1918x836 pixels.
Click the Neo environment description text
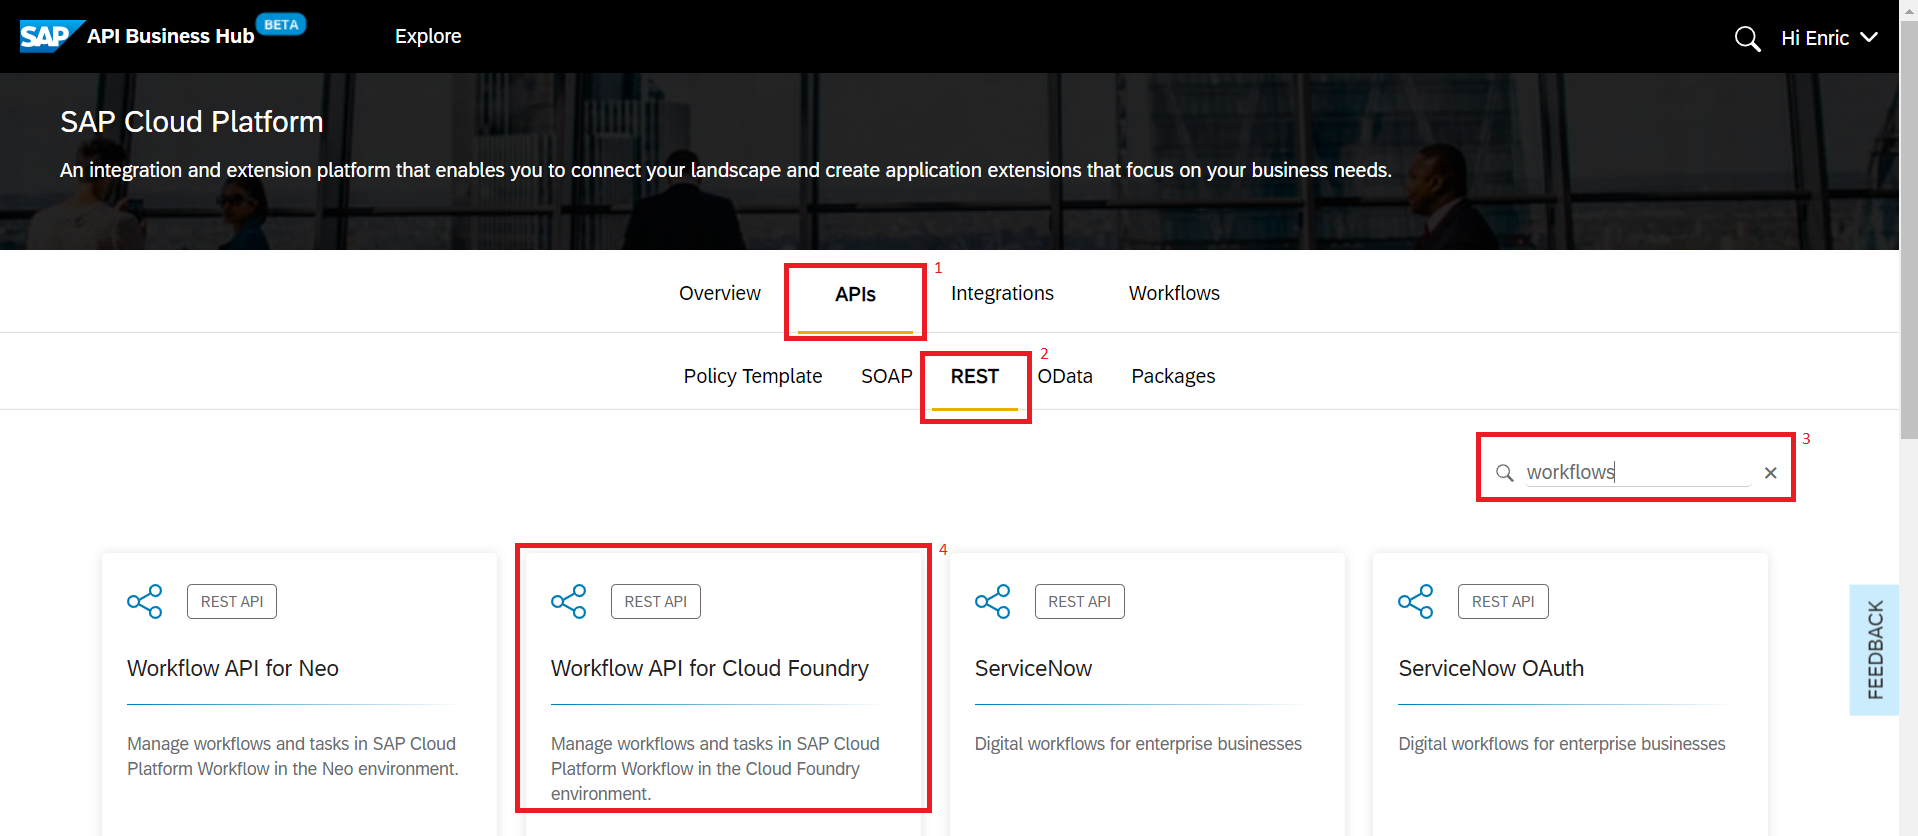click(293, 756)
